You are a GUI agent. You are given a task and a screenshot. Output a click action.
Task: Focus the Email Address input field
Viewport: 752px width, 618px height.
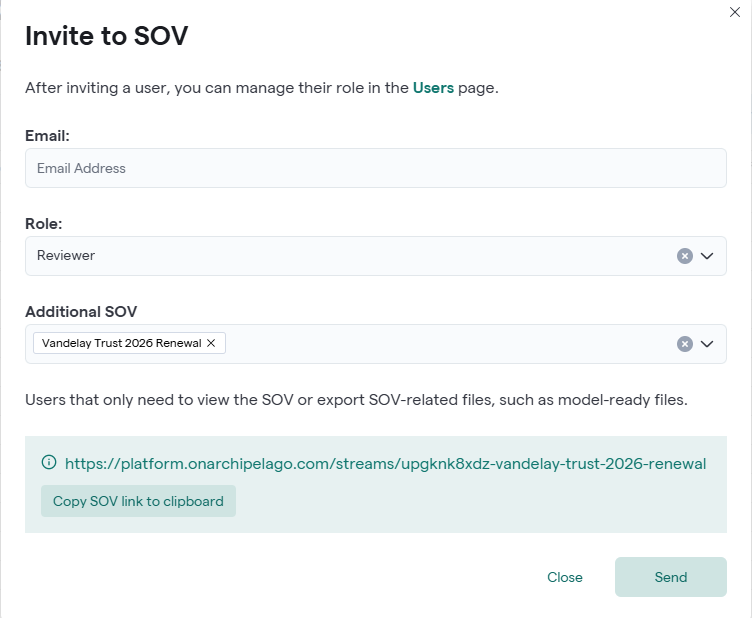click(375, 168)
